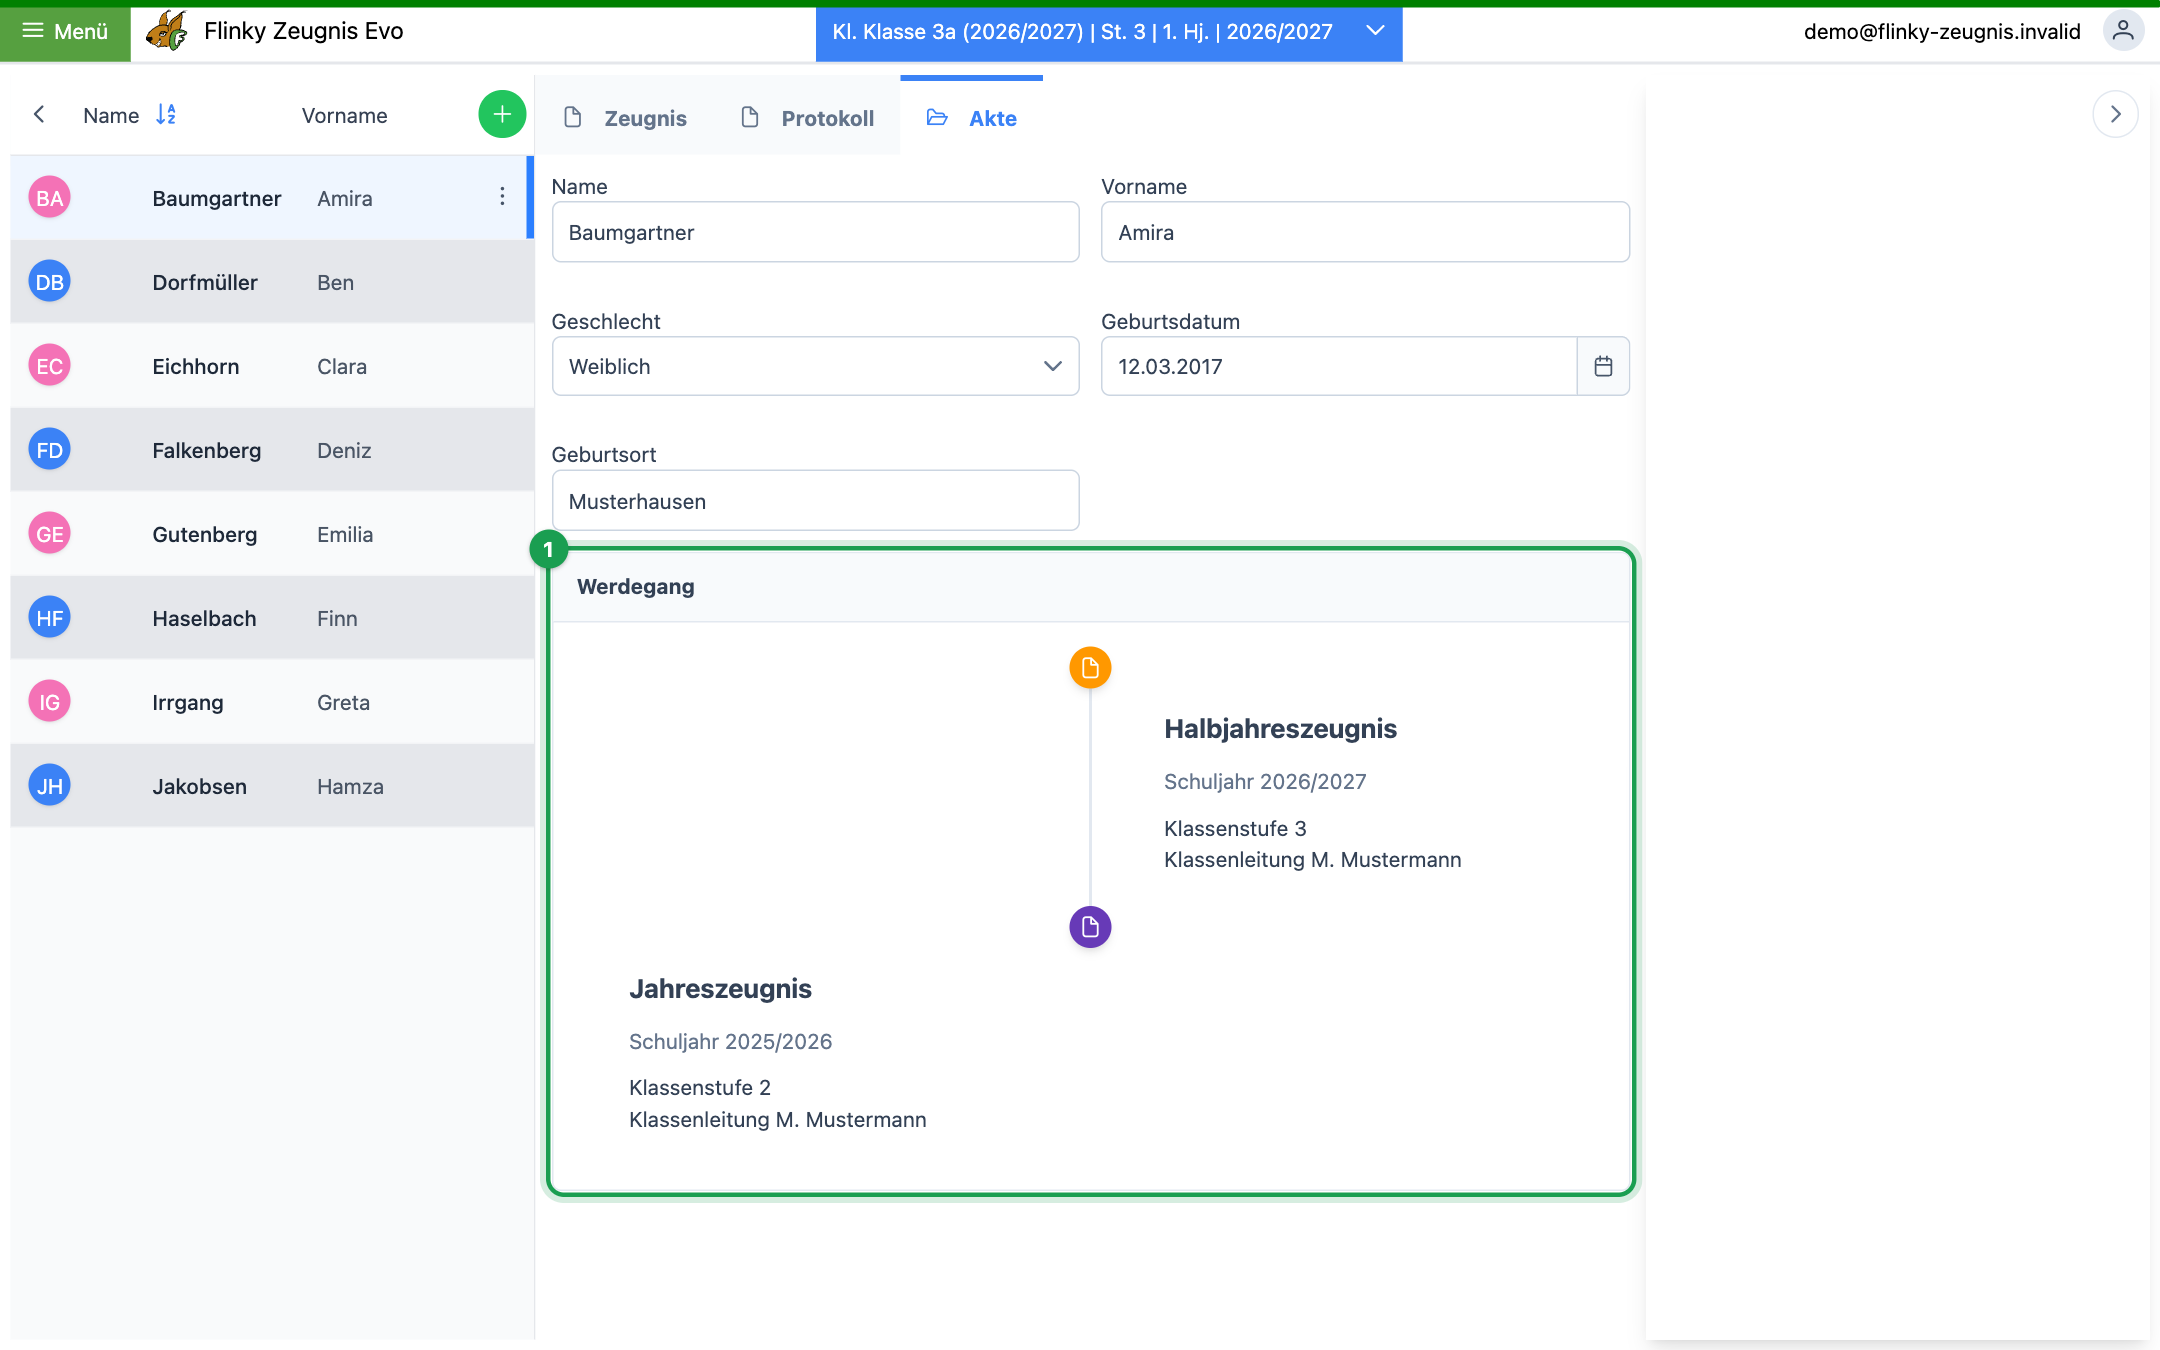The height and width of the screenshot is (1350, 2160).
Task: Open the user profile icon
Action: click(x=2123, y=31)
